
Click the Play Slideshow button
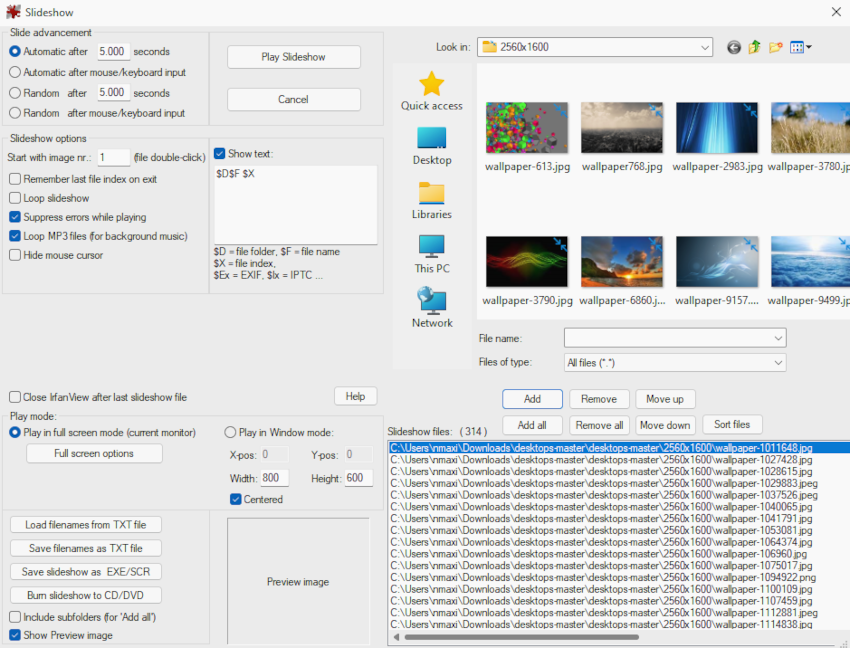[293, 57]
